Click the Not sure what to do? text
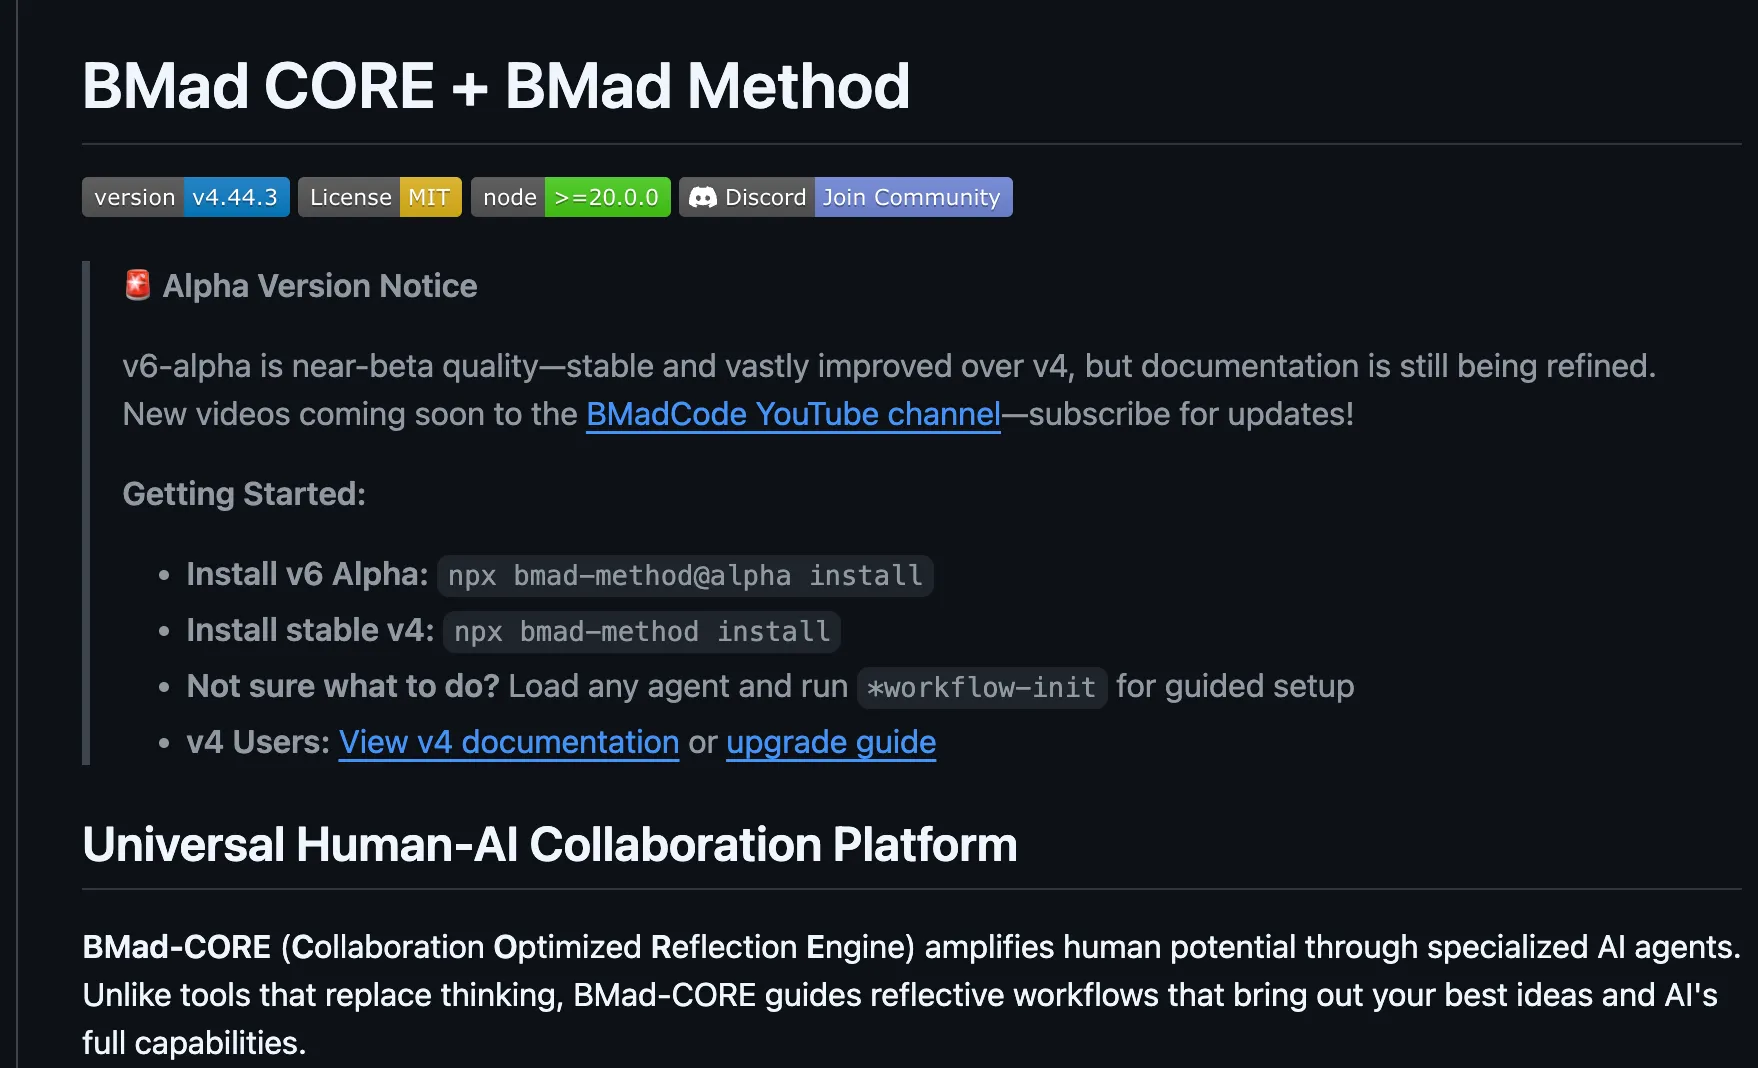1758x1068 pixels. [343, 686]
